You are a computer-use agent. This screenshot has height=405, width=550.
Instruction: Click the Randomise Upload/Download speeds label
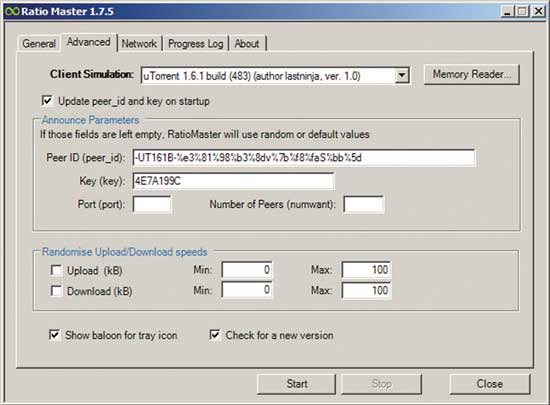coord(125,252)
